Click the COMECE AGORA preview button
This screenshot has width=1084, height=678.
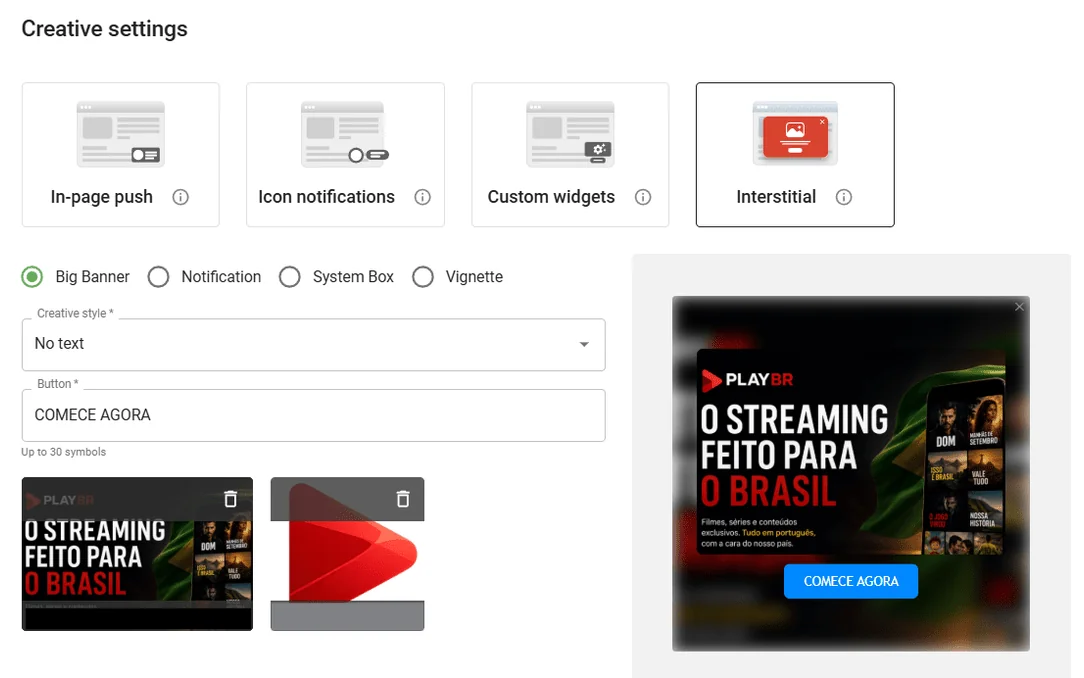pyautogui.click(x=850, y=581)
